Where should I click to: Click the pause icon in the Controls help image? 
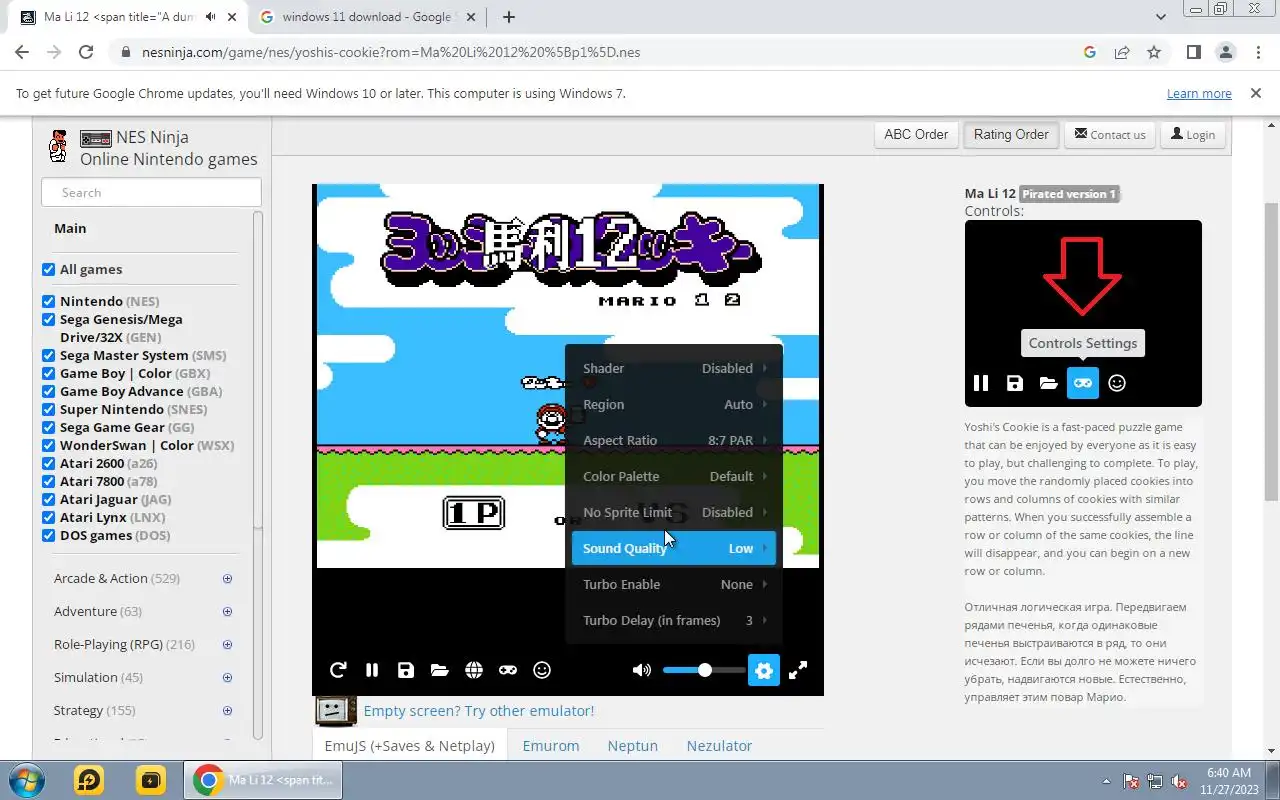tap(981, 383)
